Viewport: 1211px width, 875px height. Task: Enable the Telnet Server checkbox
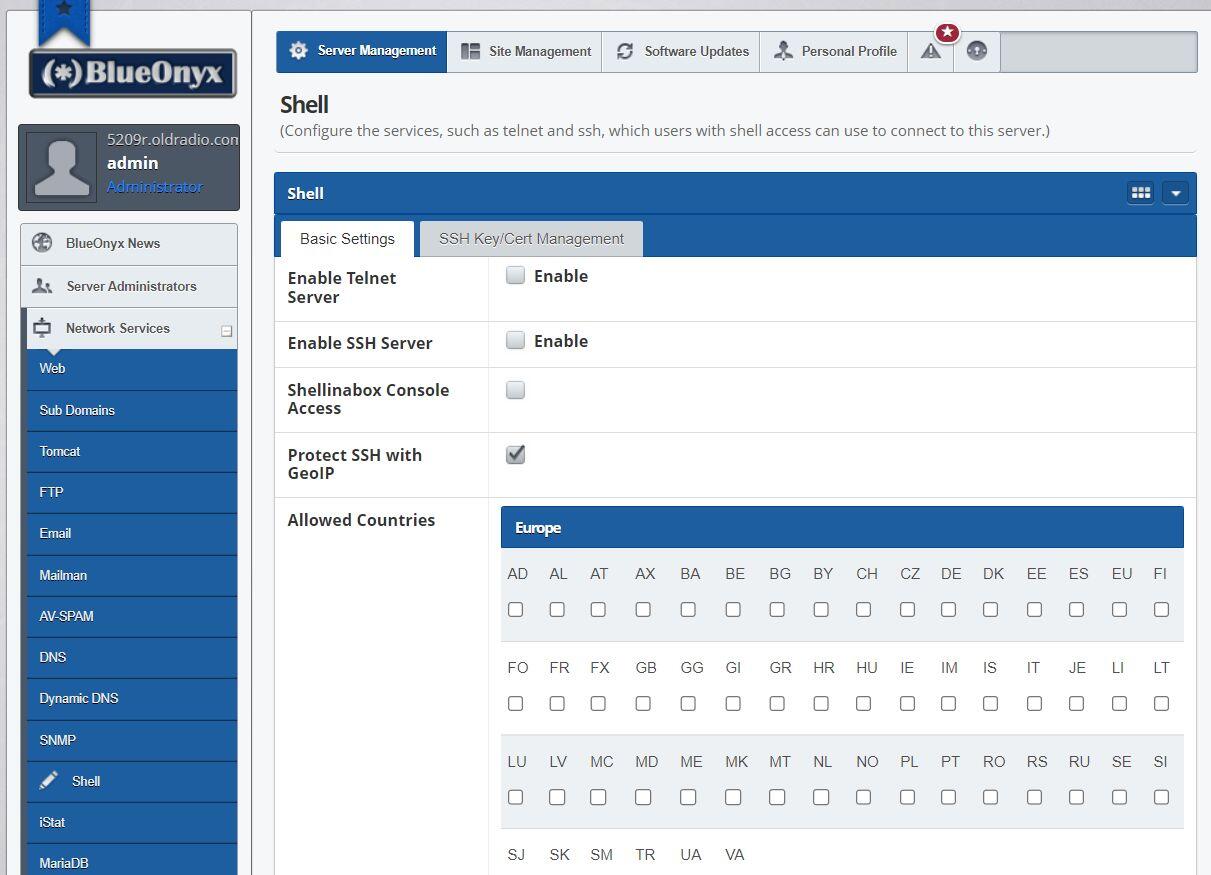tap(515, 276)
